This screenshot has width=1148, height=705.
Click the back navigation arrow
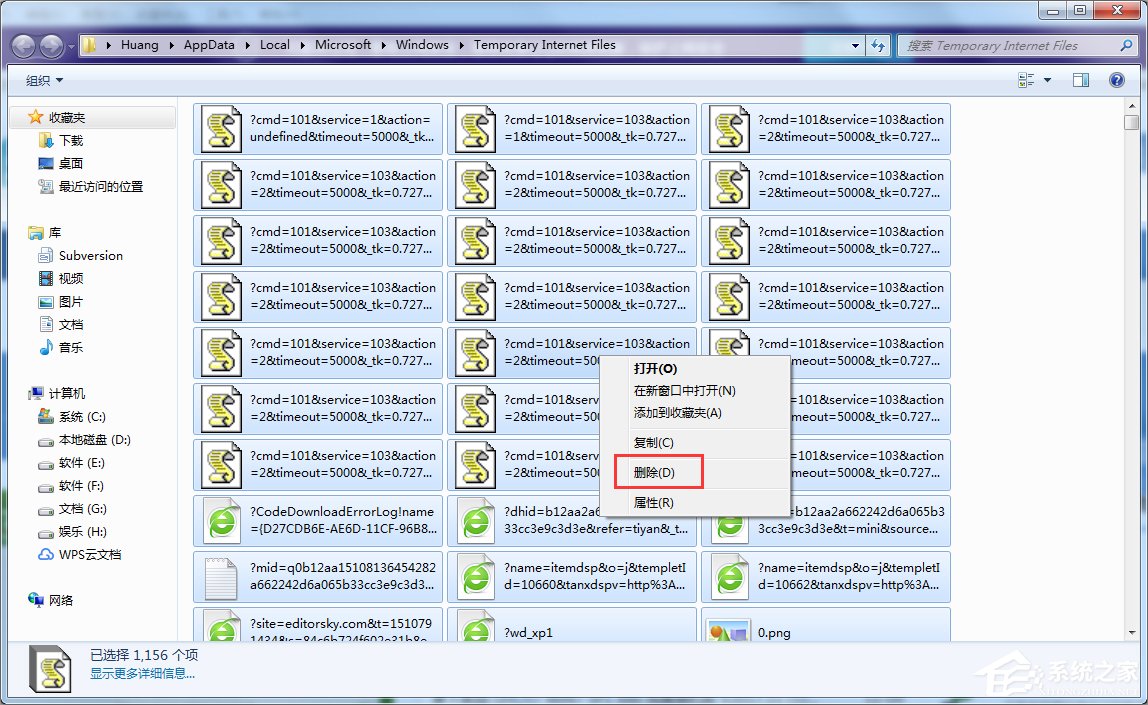22,45
